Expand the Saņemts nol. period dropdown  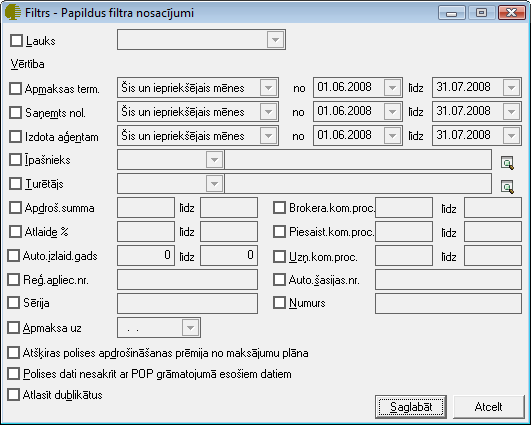point(269,112)
